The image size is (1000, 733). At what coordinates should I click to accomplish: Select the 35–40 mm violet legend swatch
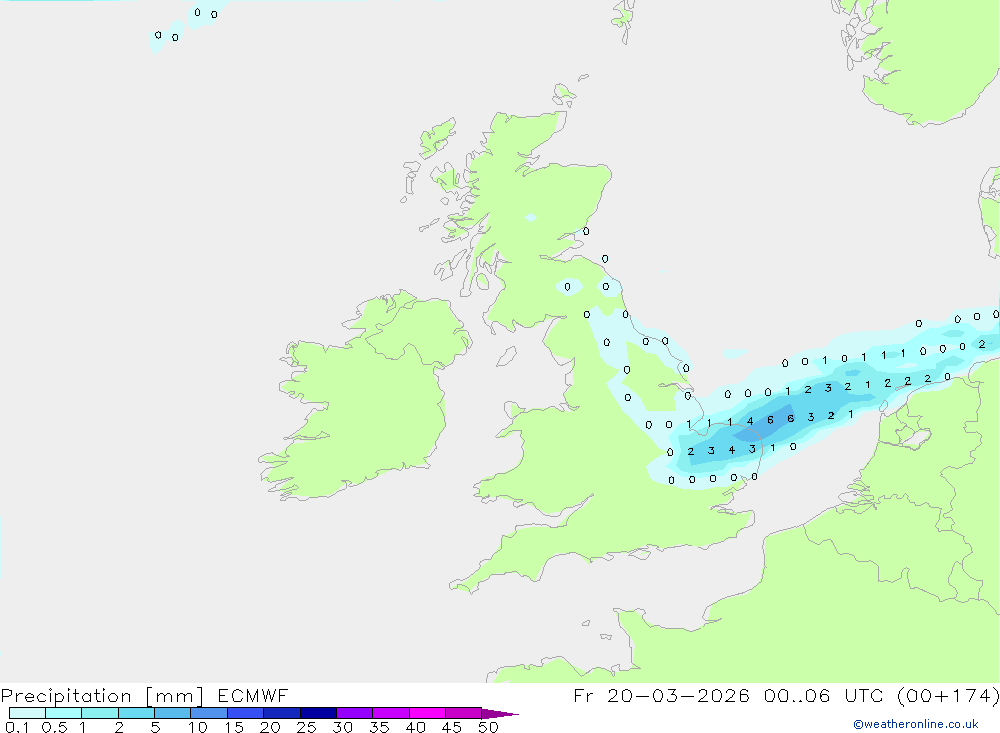coord(390,713)
